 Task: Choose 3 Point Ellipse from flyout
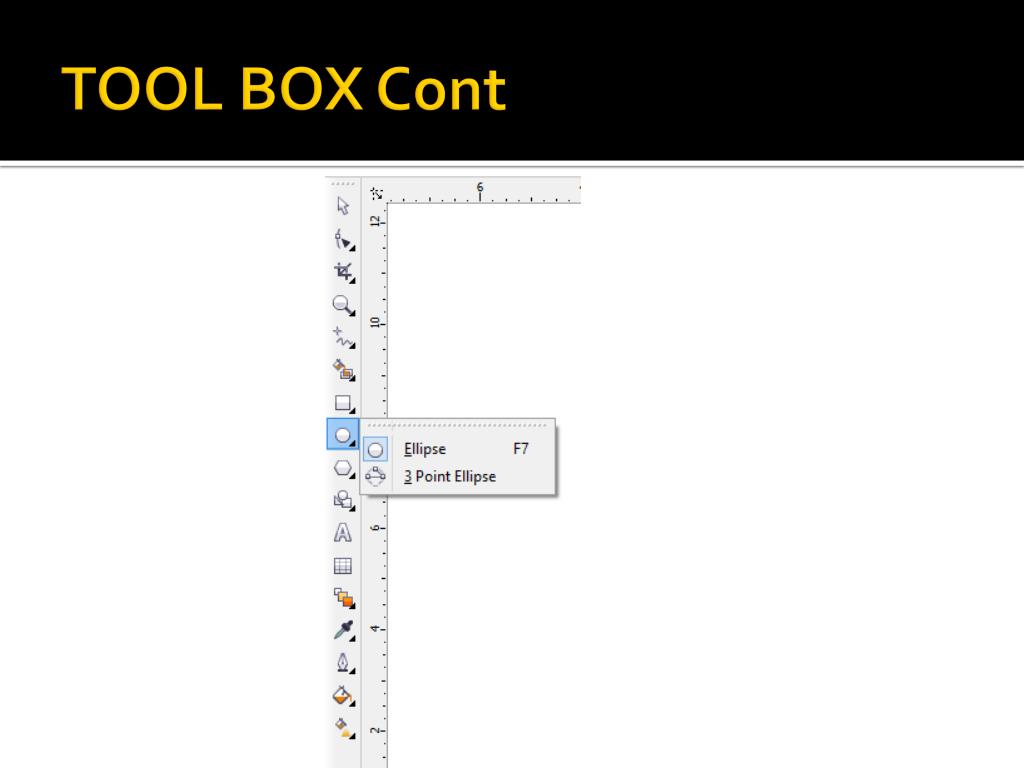[458, 477]
